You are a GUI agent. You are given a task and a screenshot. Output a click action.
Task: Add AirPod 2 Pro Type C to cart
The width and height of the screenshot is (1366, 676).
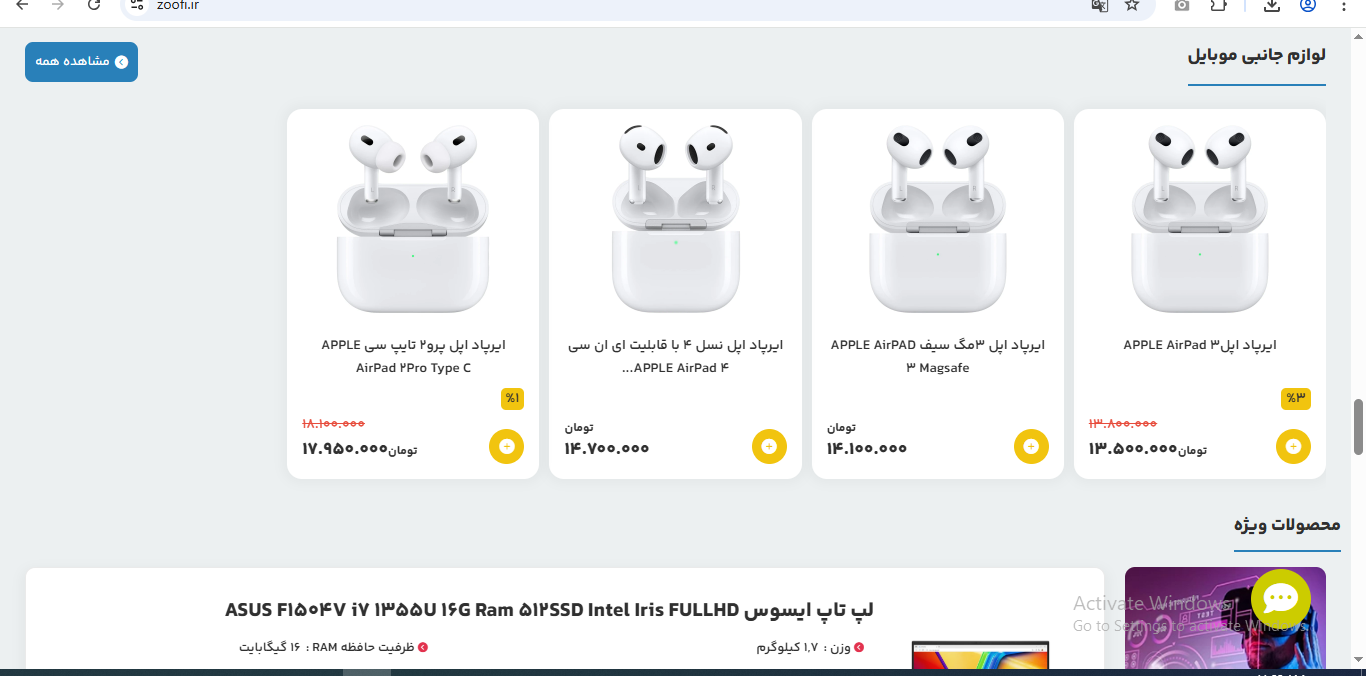506,446
